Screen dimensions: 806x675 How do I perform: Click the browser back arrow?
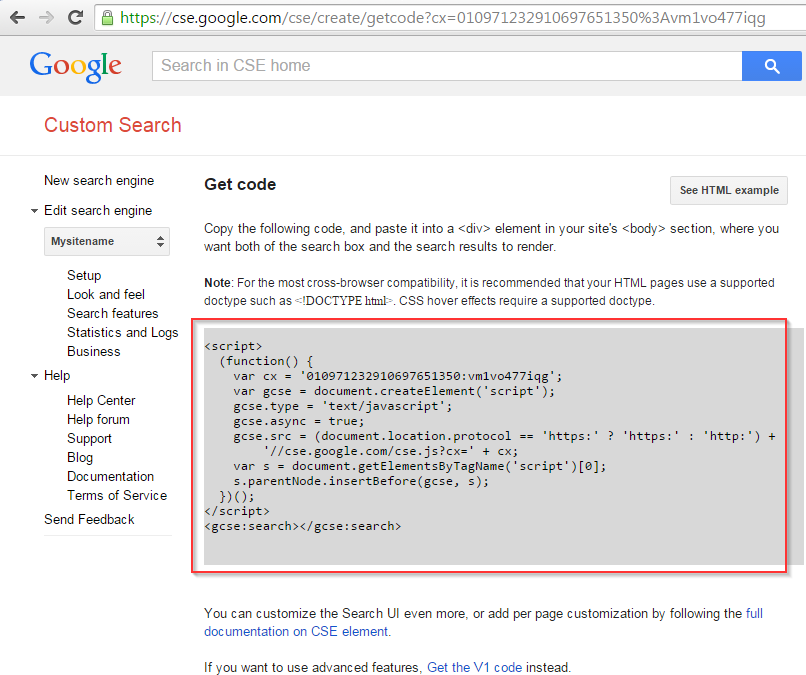[x=17, y=18]
